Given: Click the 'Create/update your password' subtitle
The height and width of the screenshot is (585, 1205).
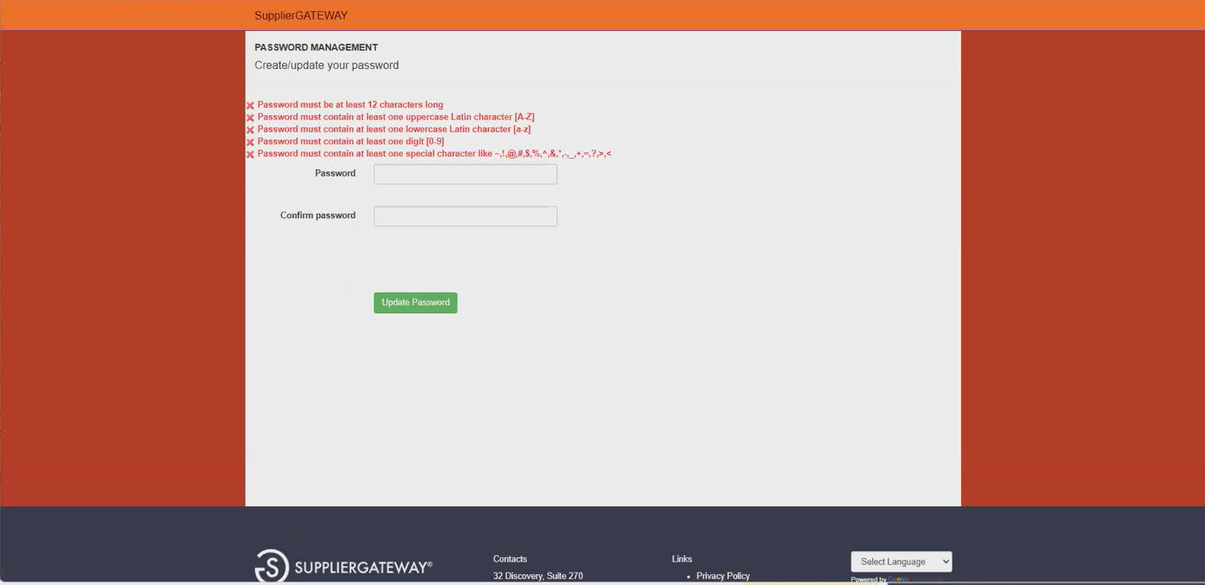Looking at the screenshot, I should (326, 66).
